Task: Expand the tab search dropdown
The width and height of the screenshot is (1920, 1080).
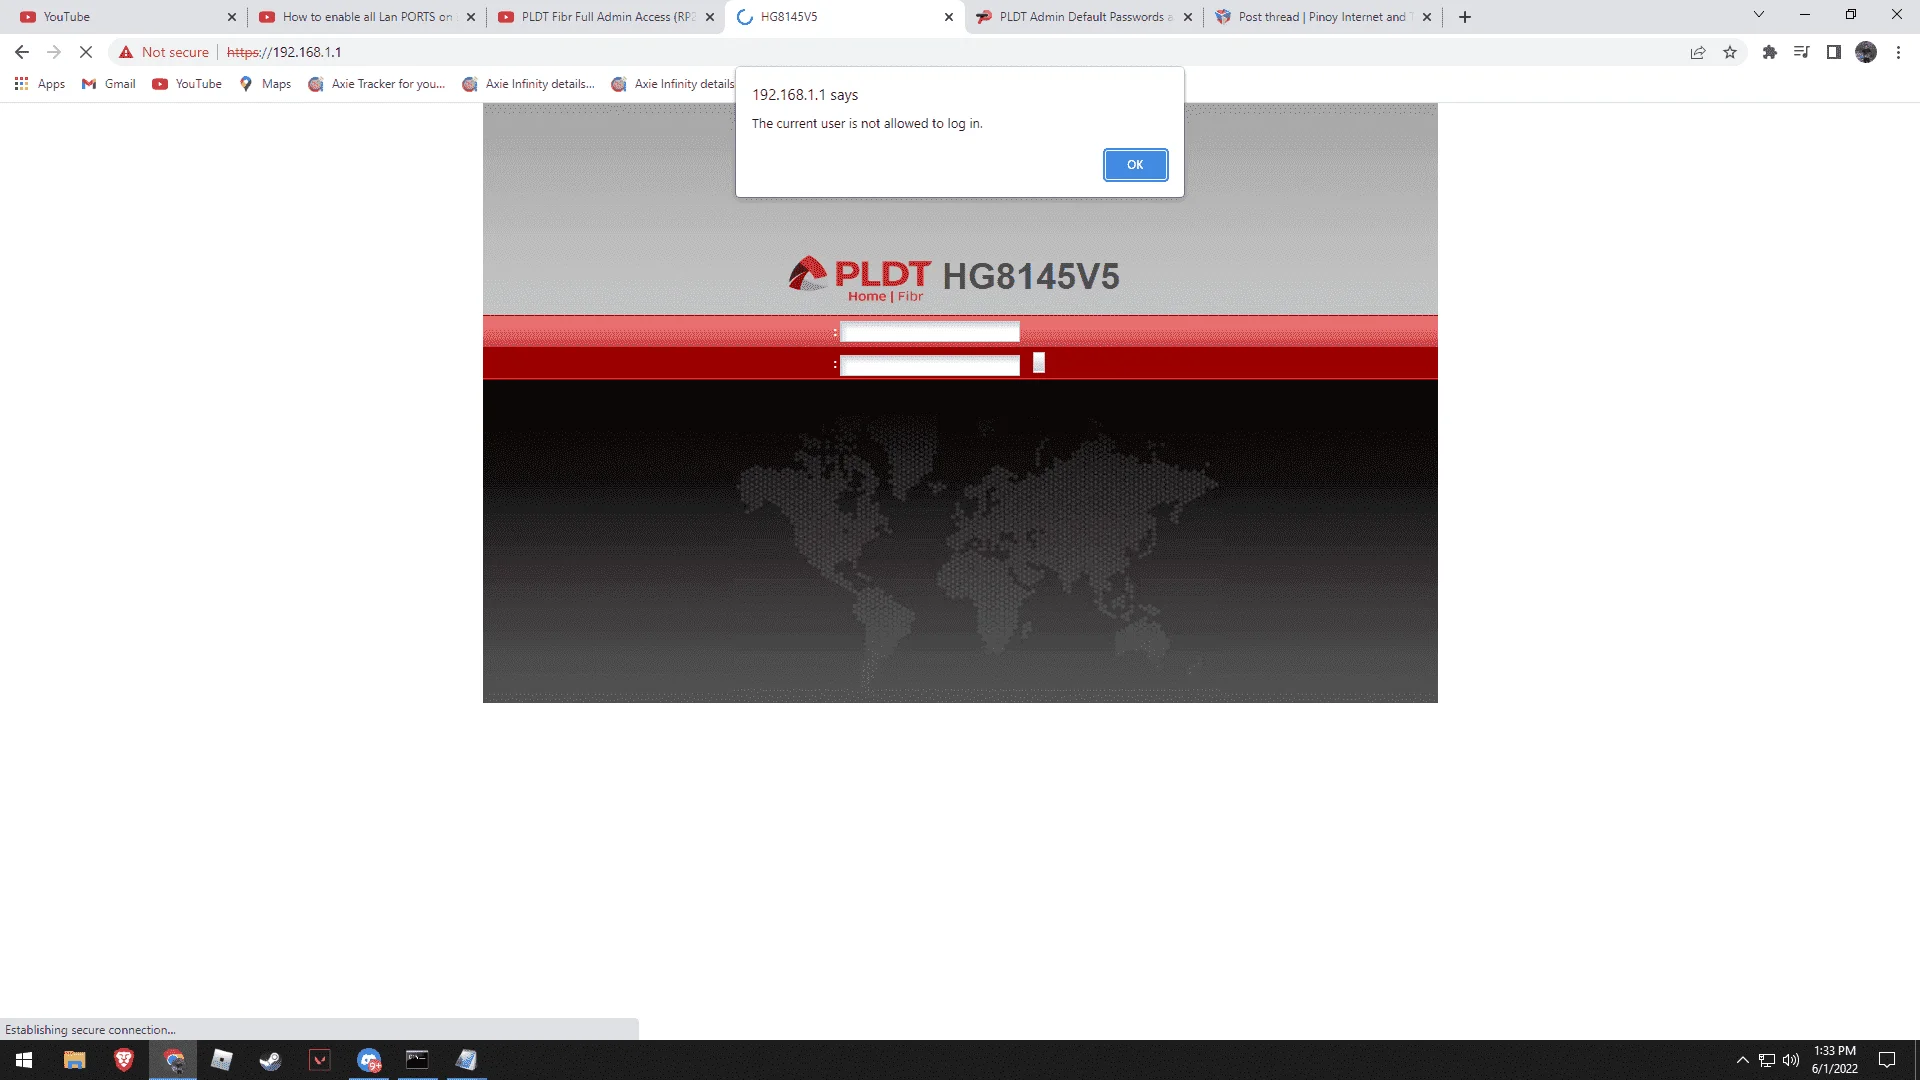Action: coord(1759,15)
